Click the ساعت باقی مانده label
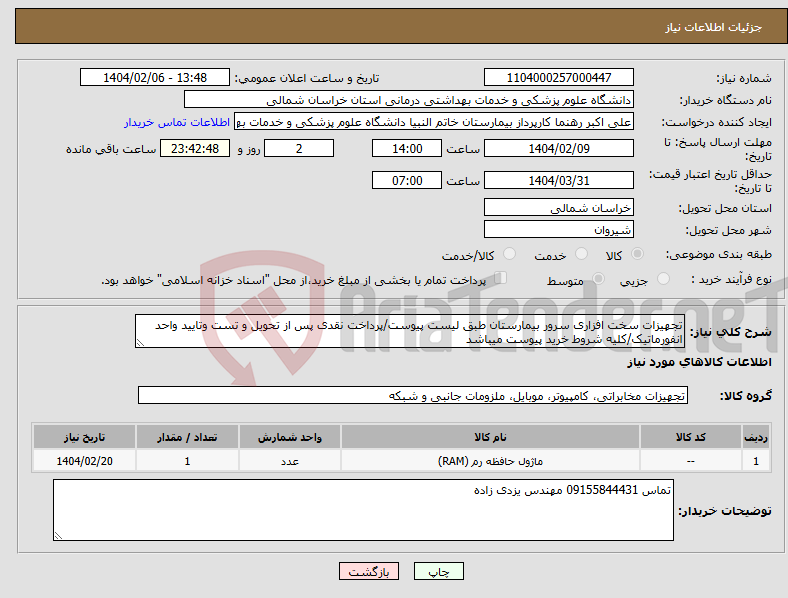788x598 pixels. click(111, 149)
